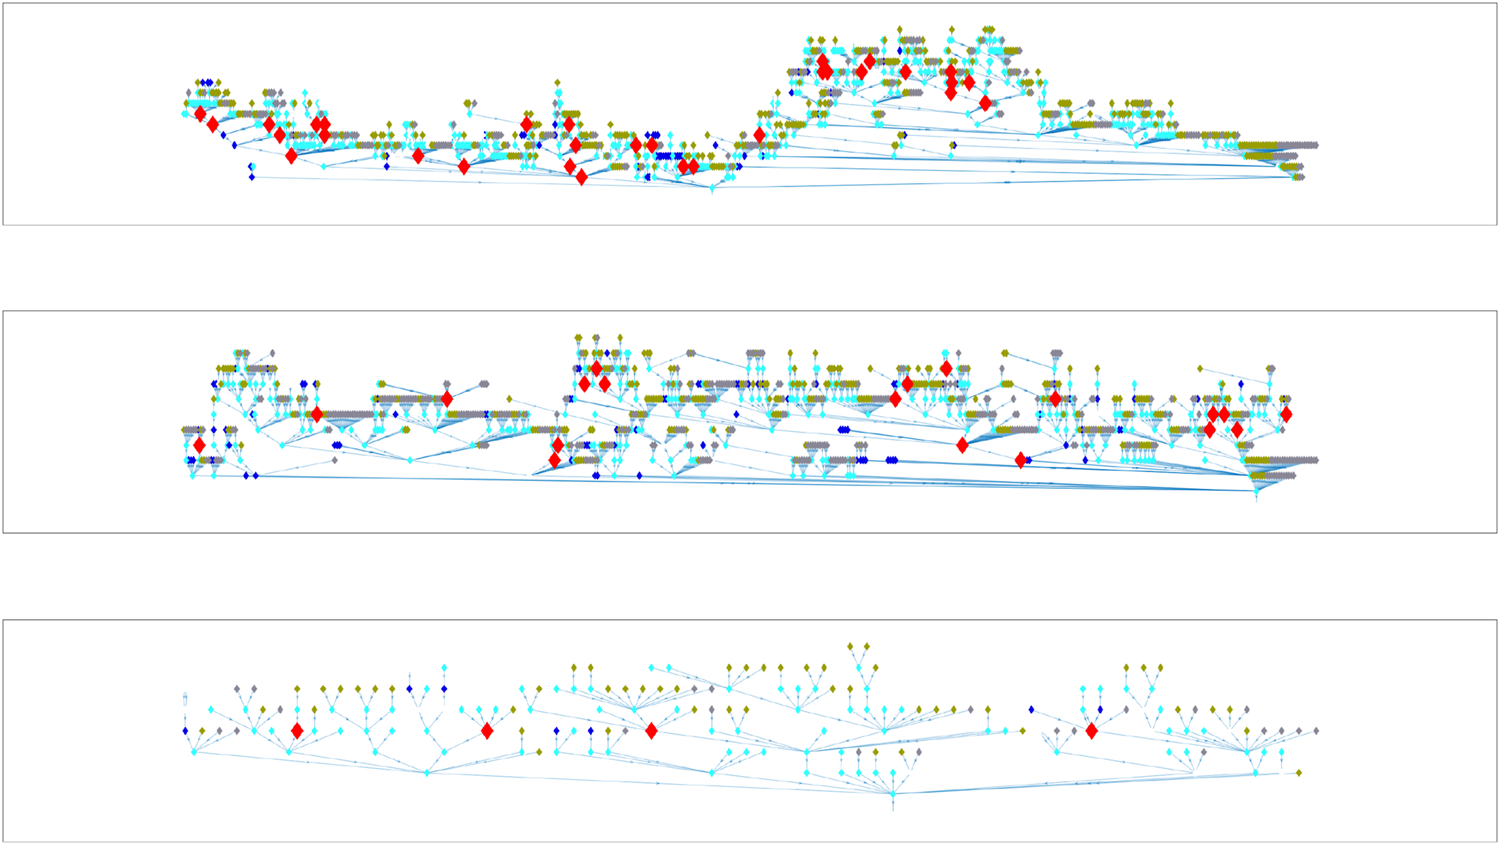Select blue diamond left of rightmost red, bottom graph
Screen dimensions: 1500x845
[x=1031, y=709]
